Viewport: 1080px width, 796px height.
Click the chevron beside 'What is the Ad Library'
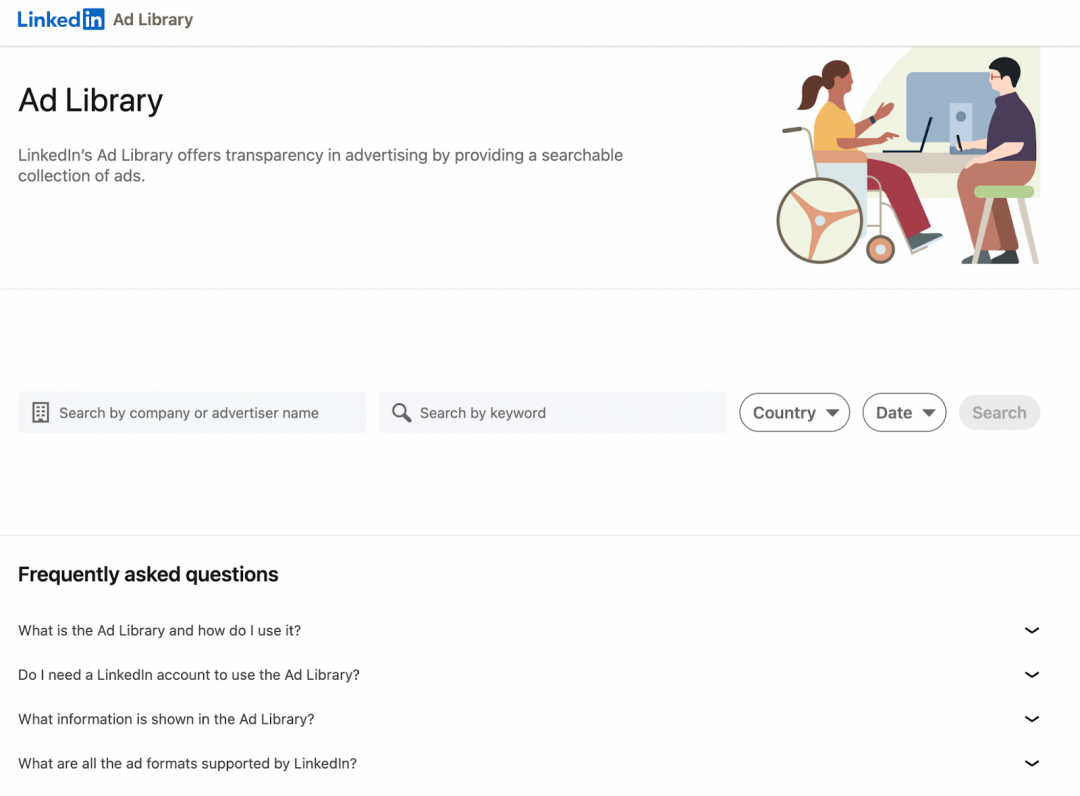[1031, 631]
